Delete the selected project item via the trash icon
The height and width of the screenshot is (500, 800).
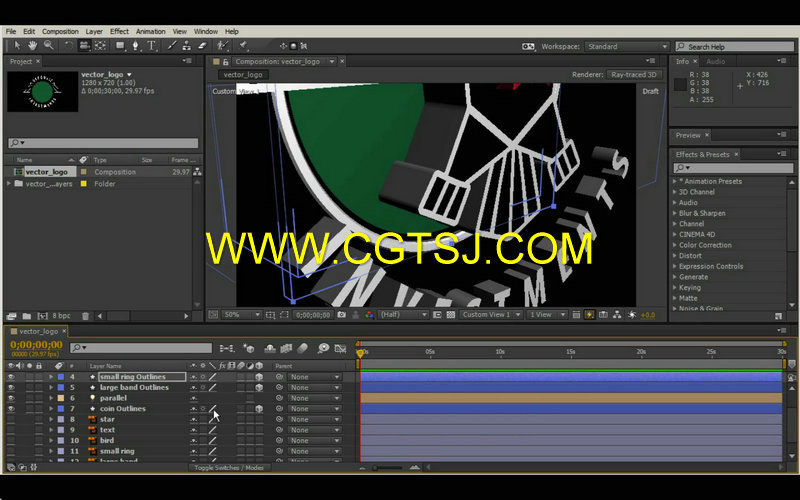tap(85, 316)
